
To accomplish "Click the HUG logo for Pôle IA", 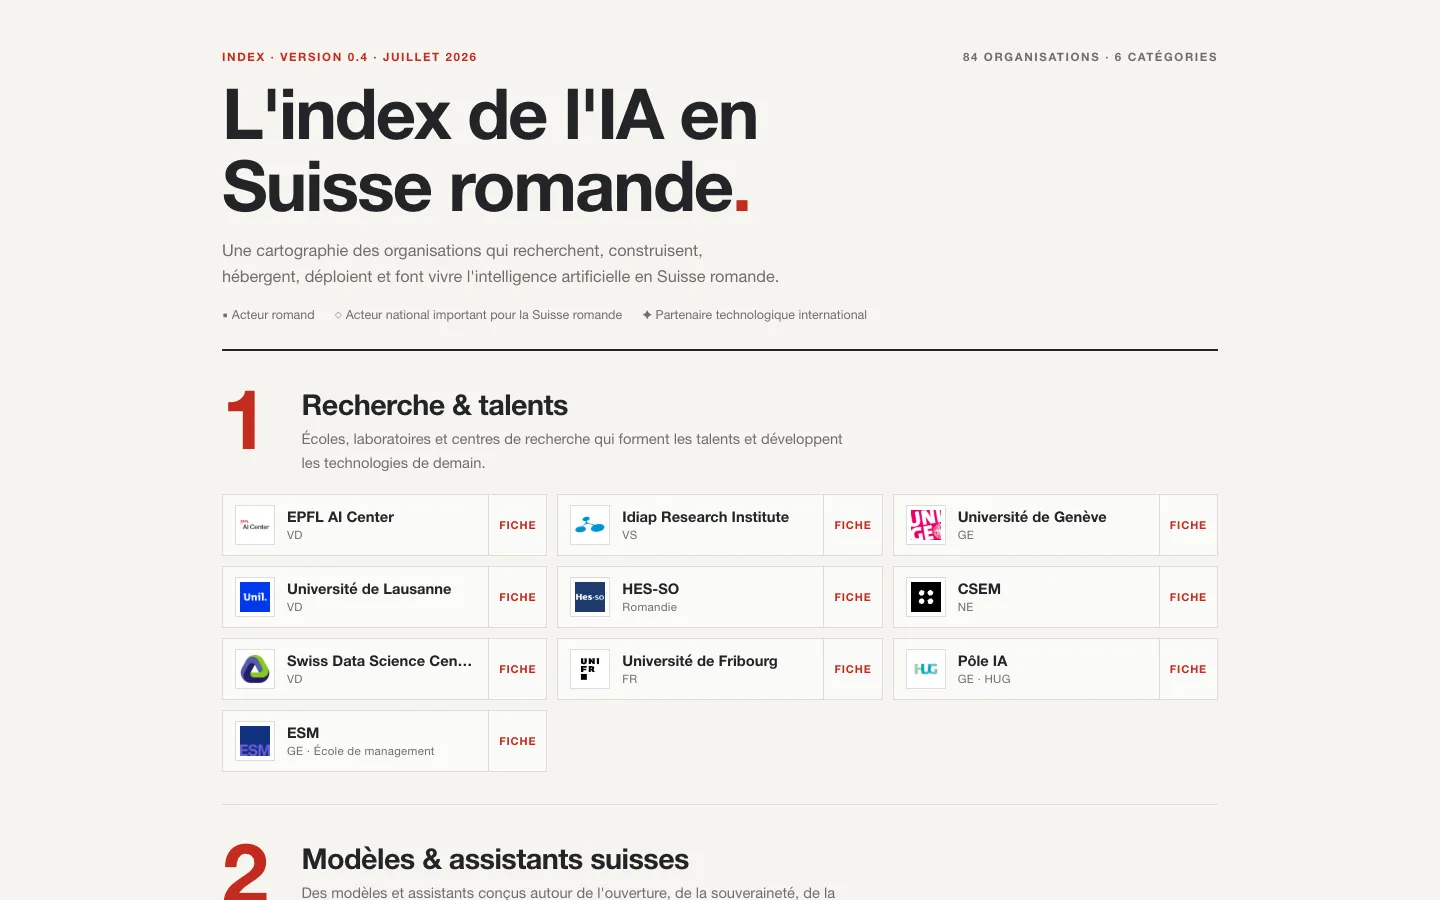I will tap(926, 669).
